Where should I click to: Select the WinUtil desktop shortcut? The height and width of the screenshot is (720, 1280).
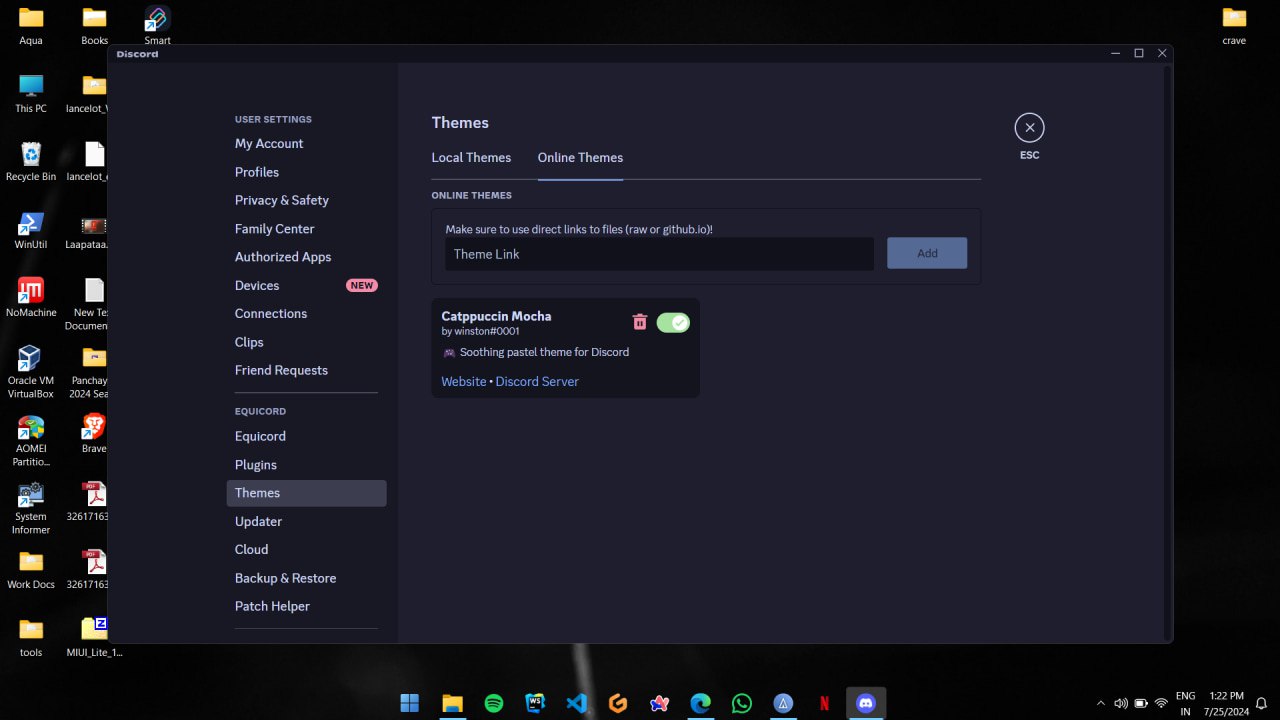click(31, 230)
